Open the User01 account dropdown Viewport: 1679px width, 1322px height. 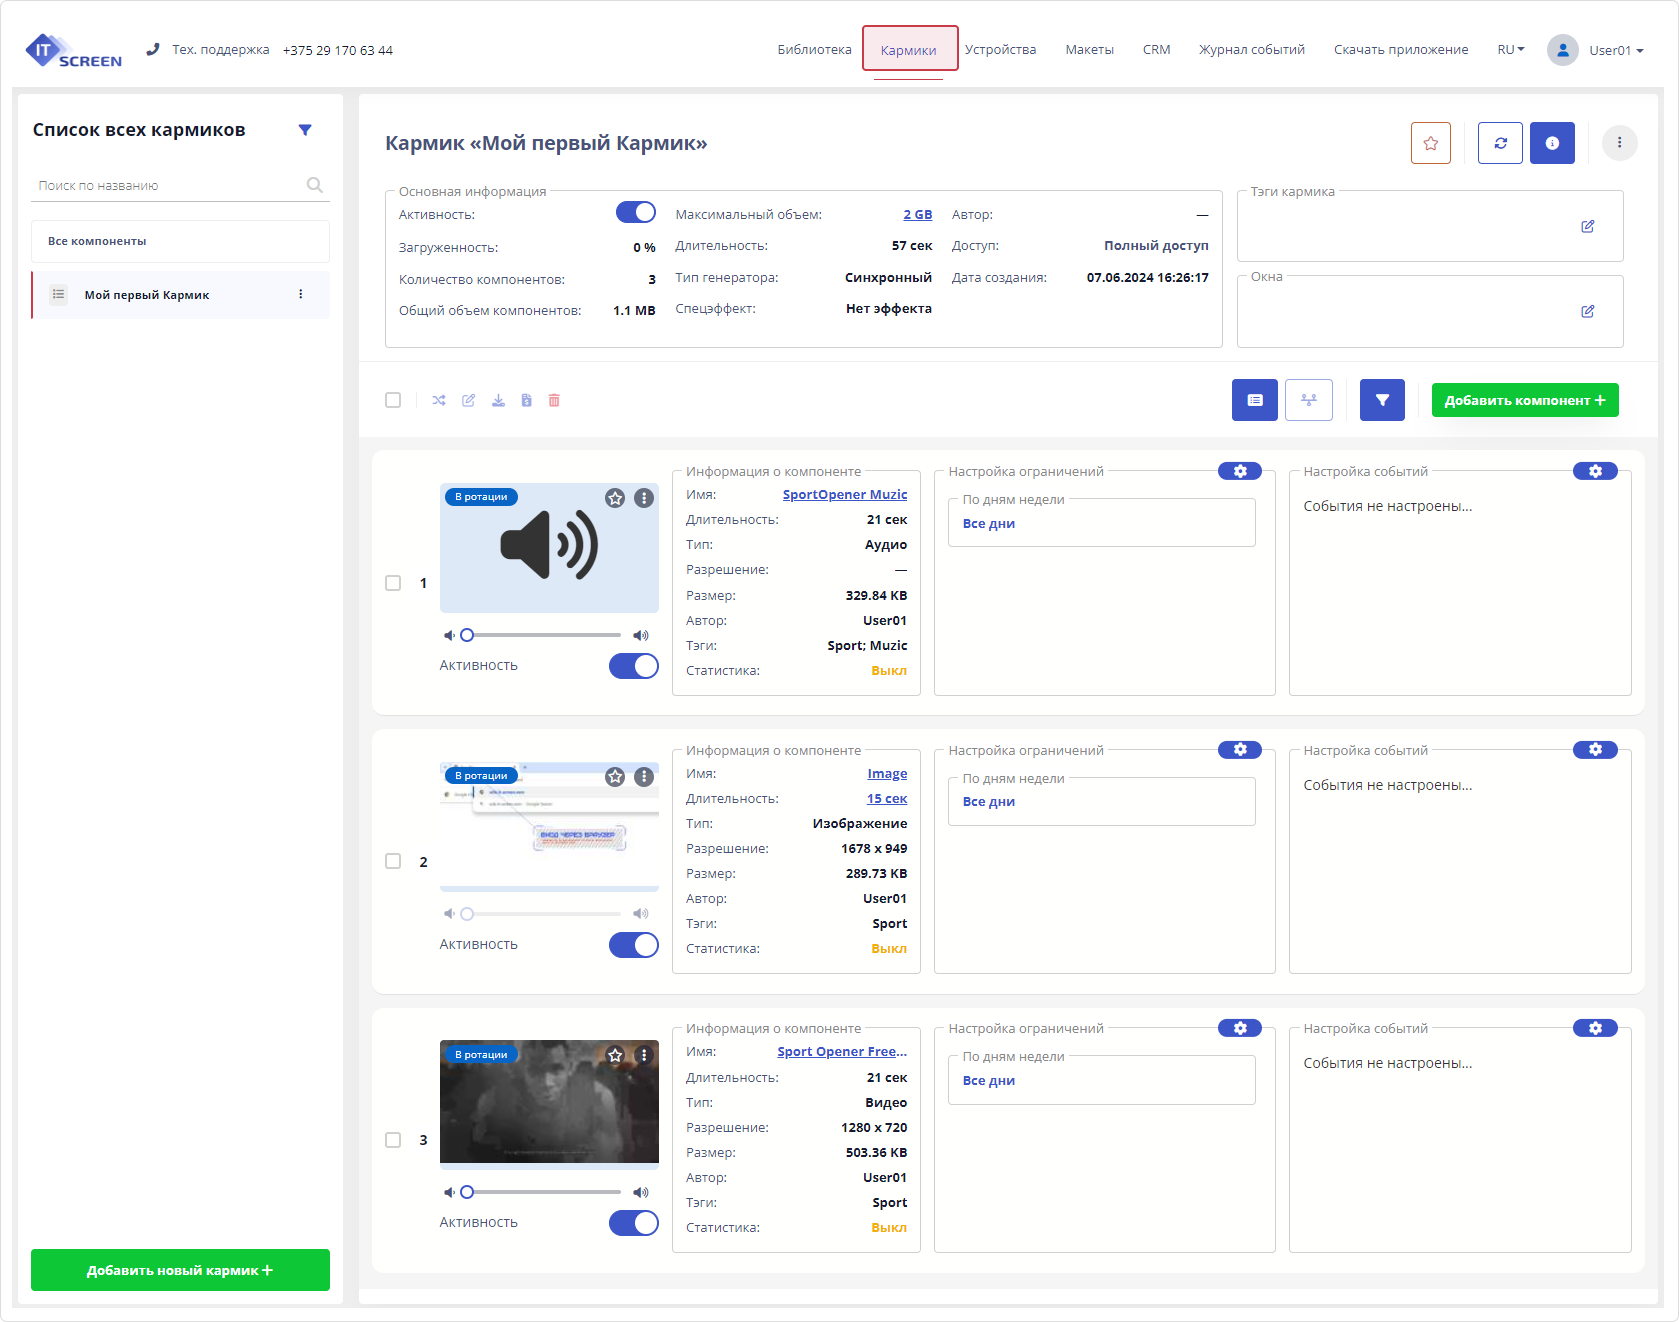coord(1596,50)
